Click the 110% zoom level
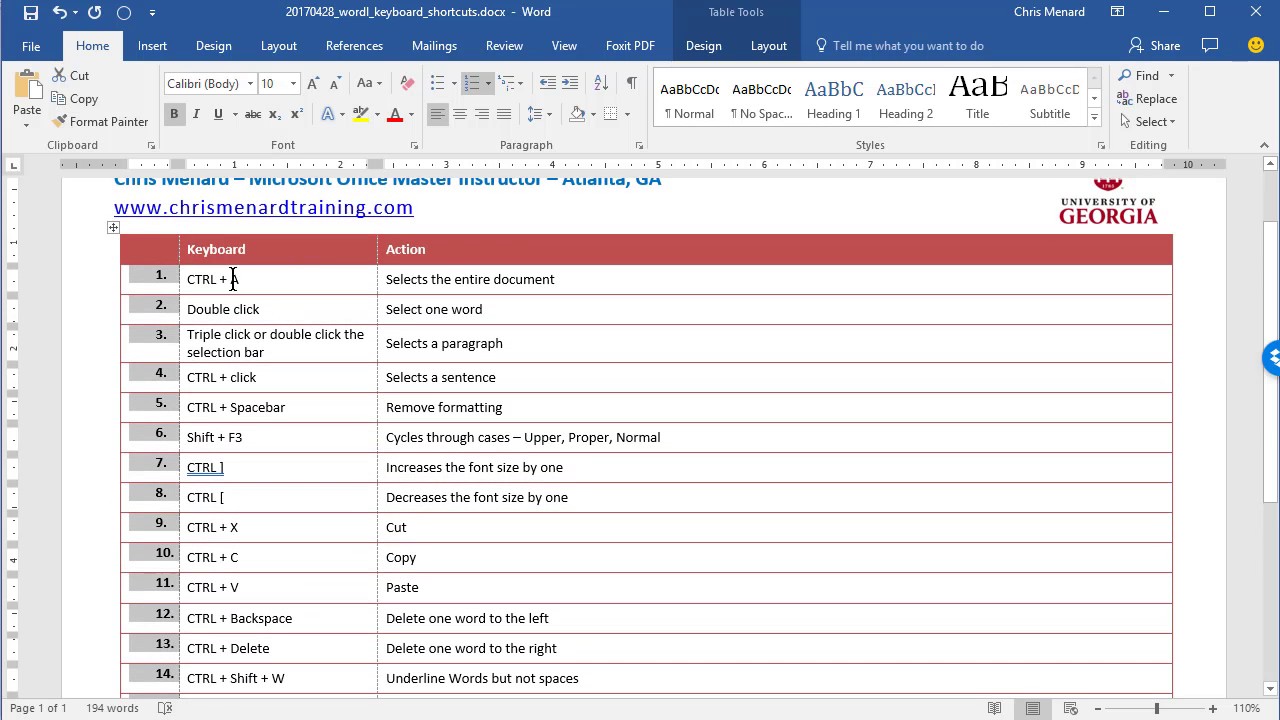This screenshot has width=1280, height=720. 1246,708
